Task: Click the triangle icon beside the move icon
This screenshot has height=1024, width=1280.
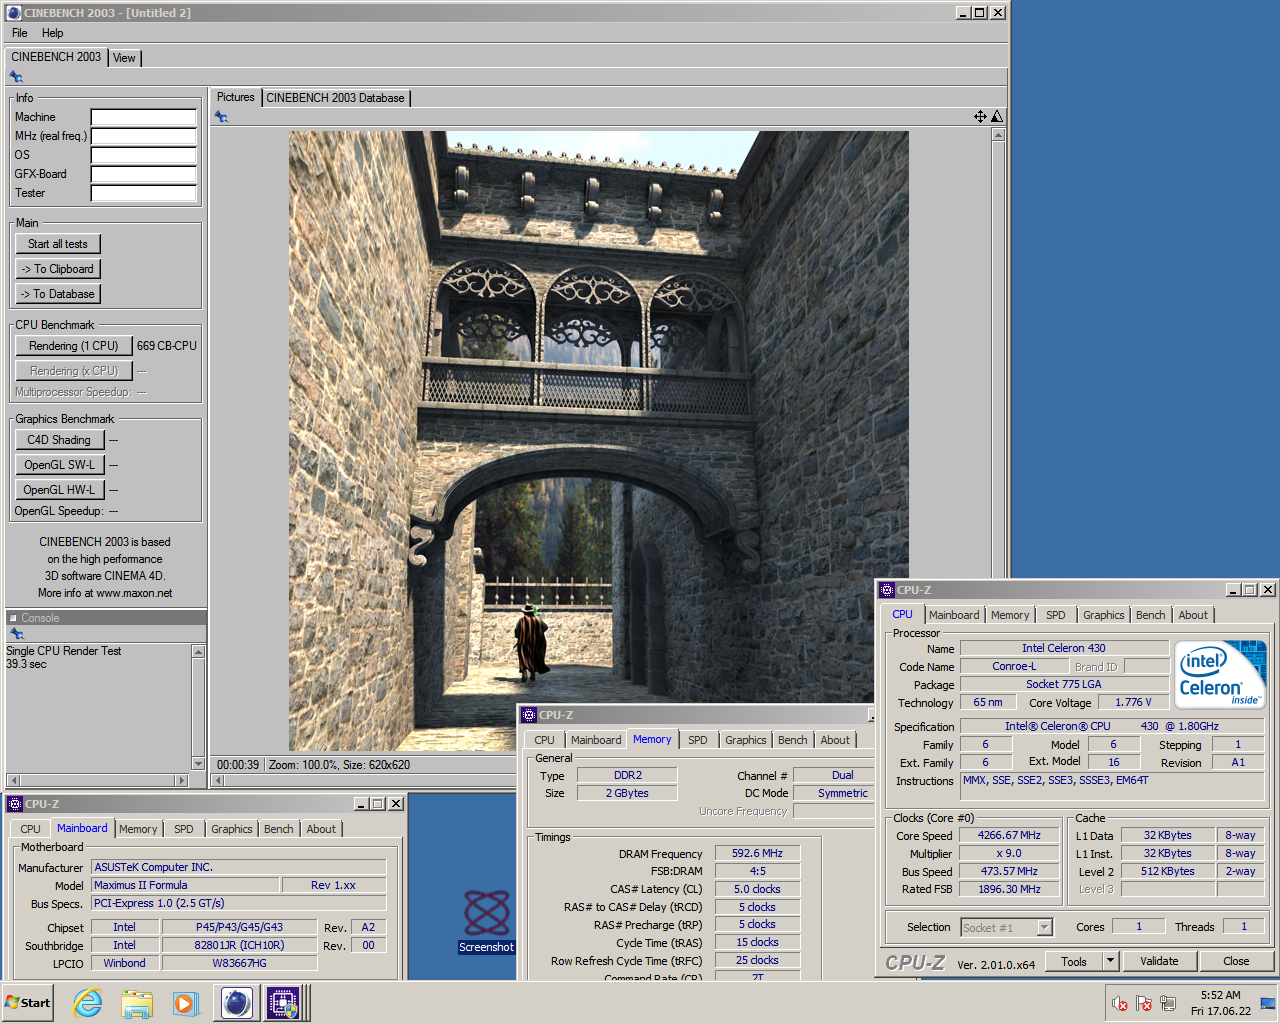Action: tap(996, 117)
